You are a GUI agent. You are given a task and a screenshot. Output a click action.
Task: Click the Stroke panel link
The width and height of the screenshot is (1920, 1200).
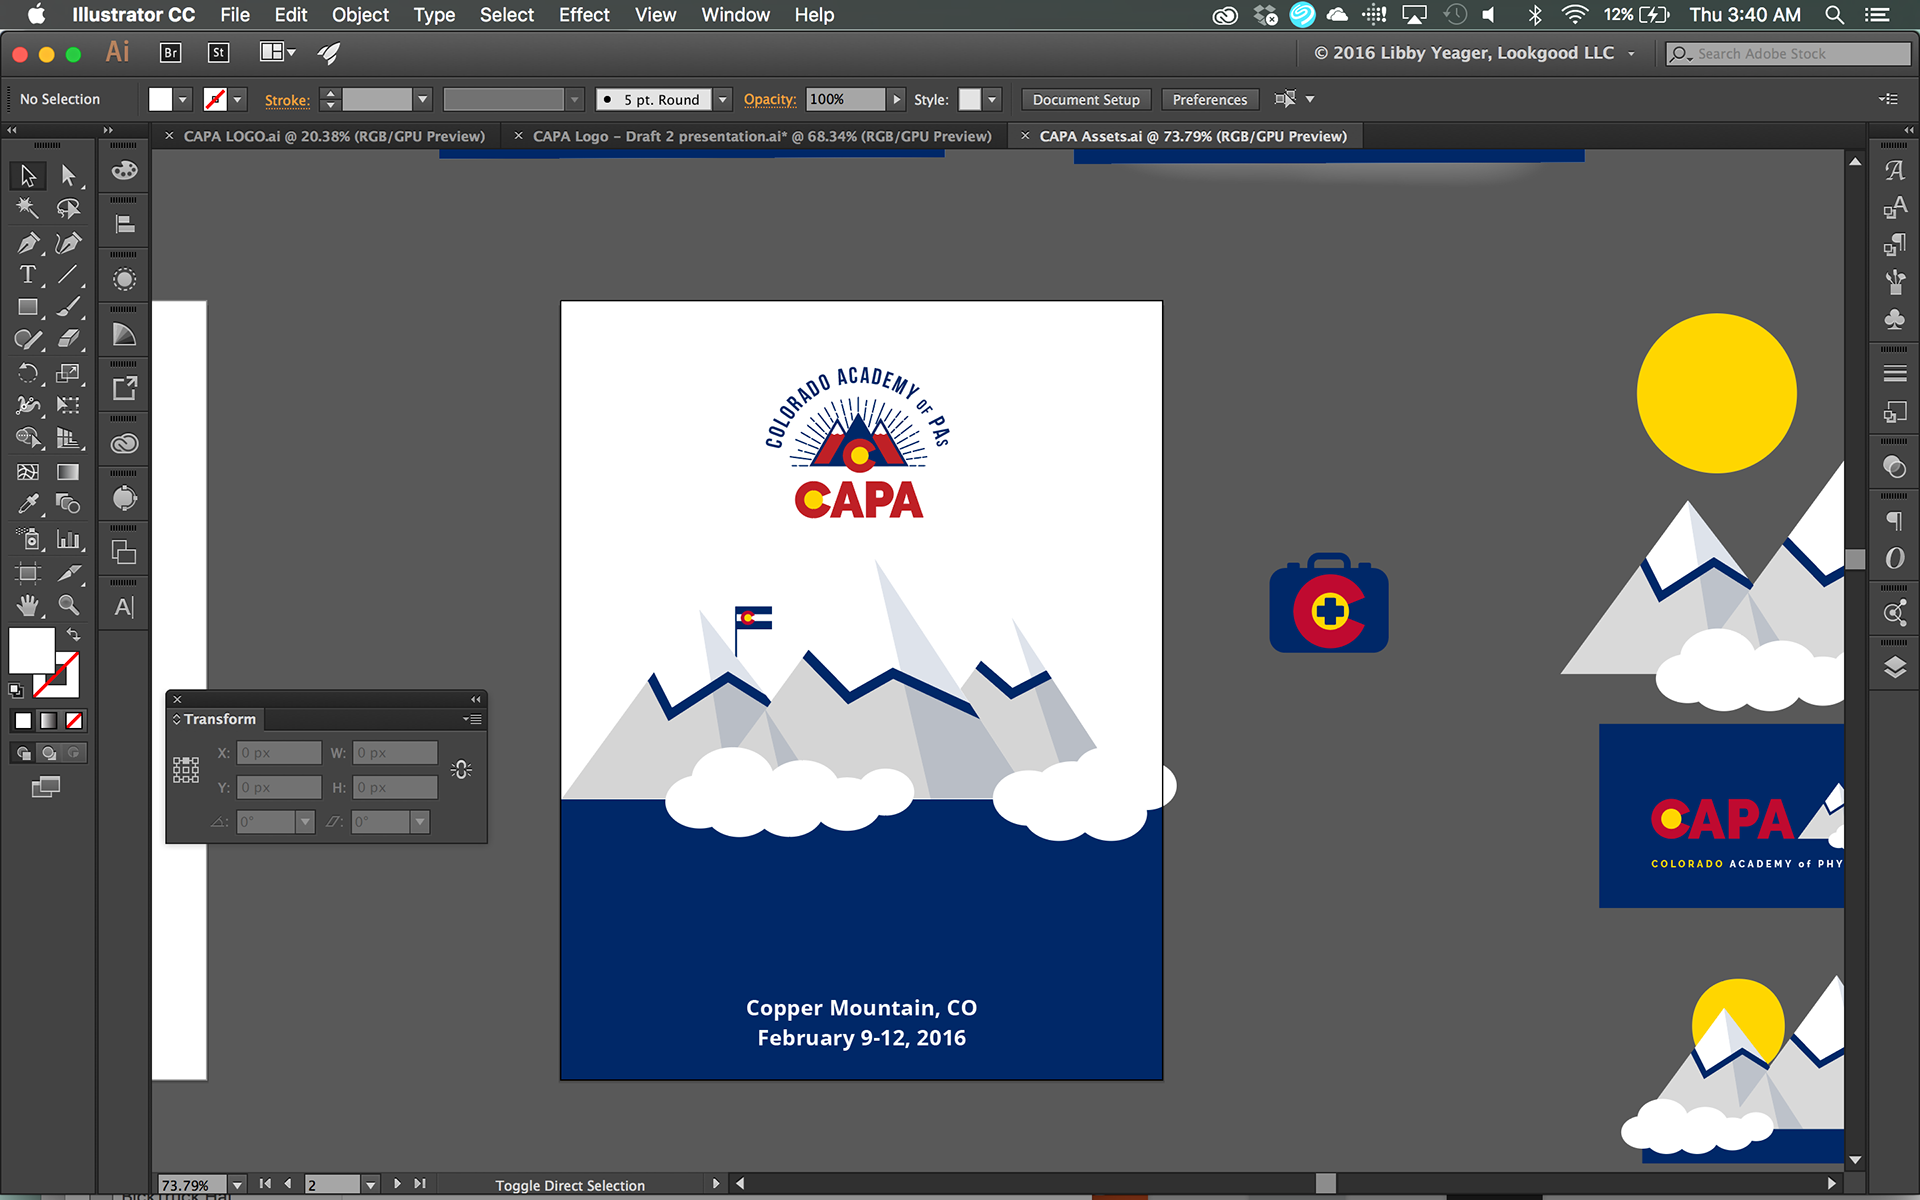287,100
